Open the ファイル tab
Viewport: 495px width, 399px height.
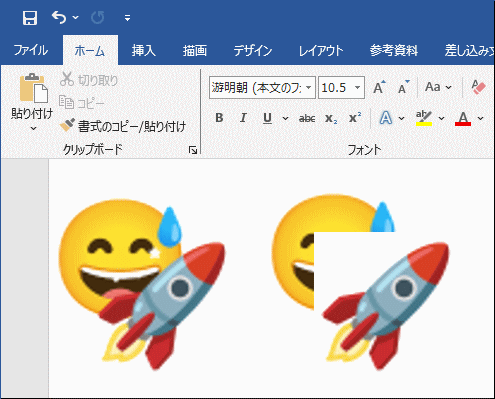point(31,50)
